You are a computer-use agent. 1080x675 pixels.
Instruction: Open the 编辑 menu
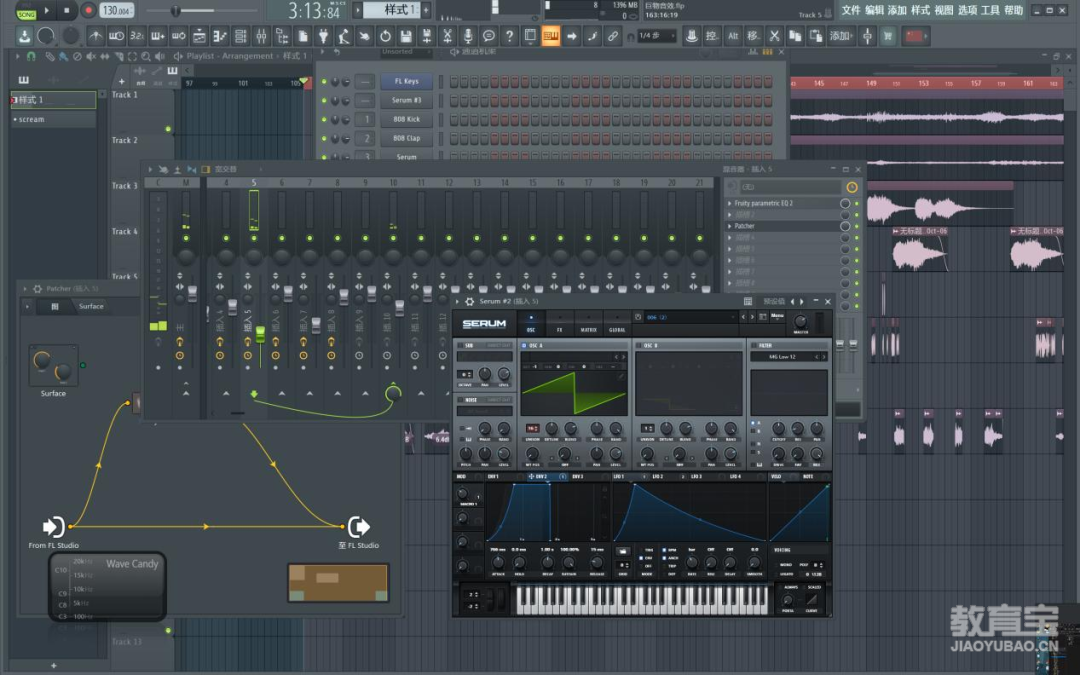coord(874,10)
